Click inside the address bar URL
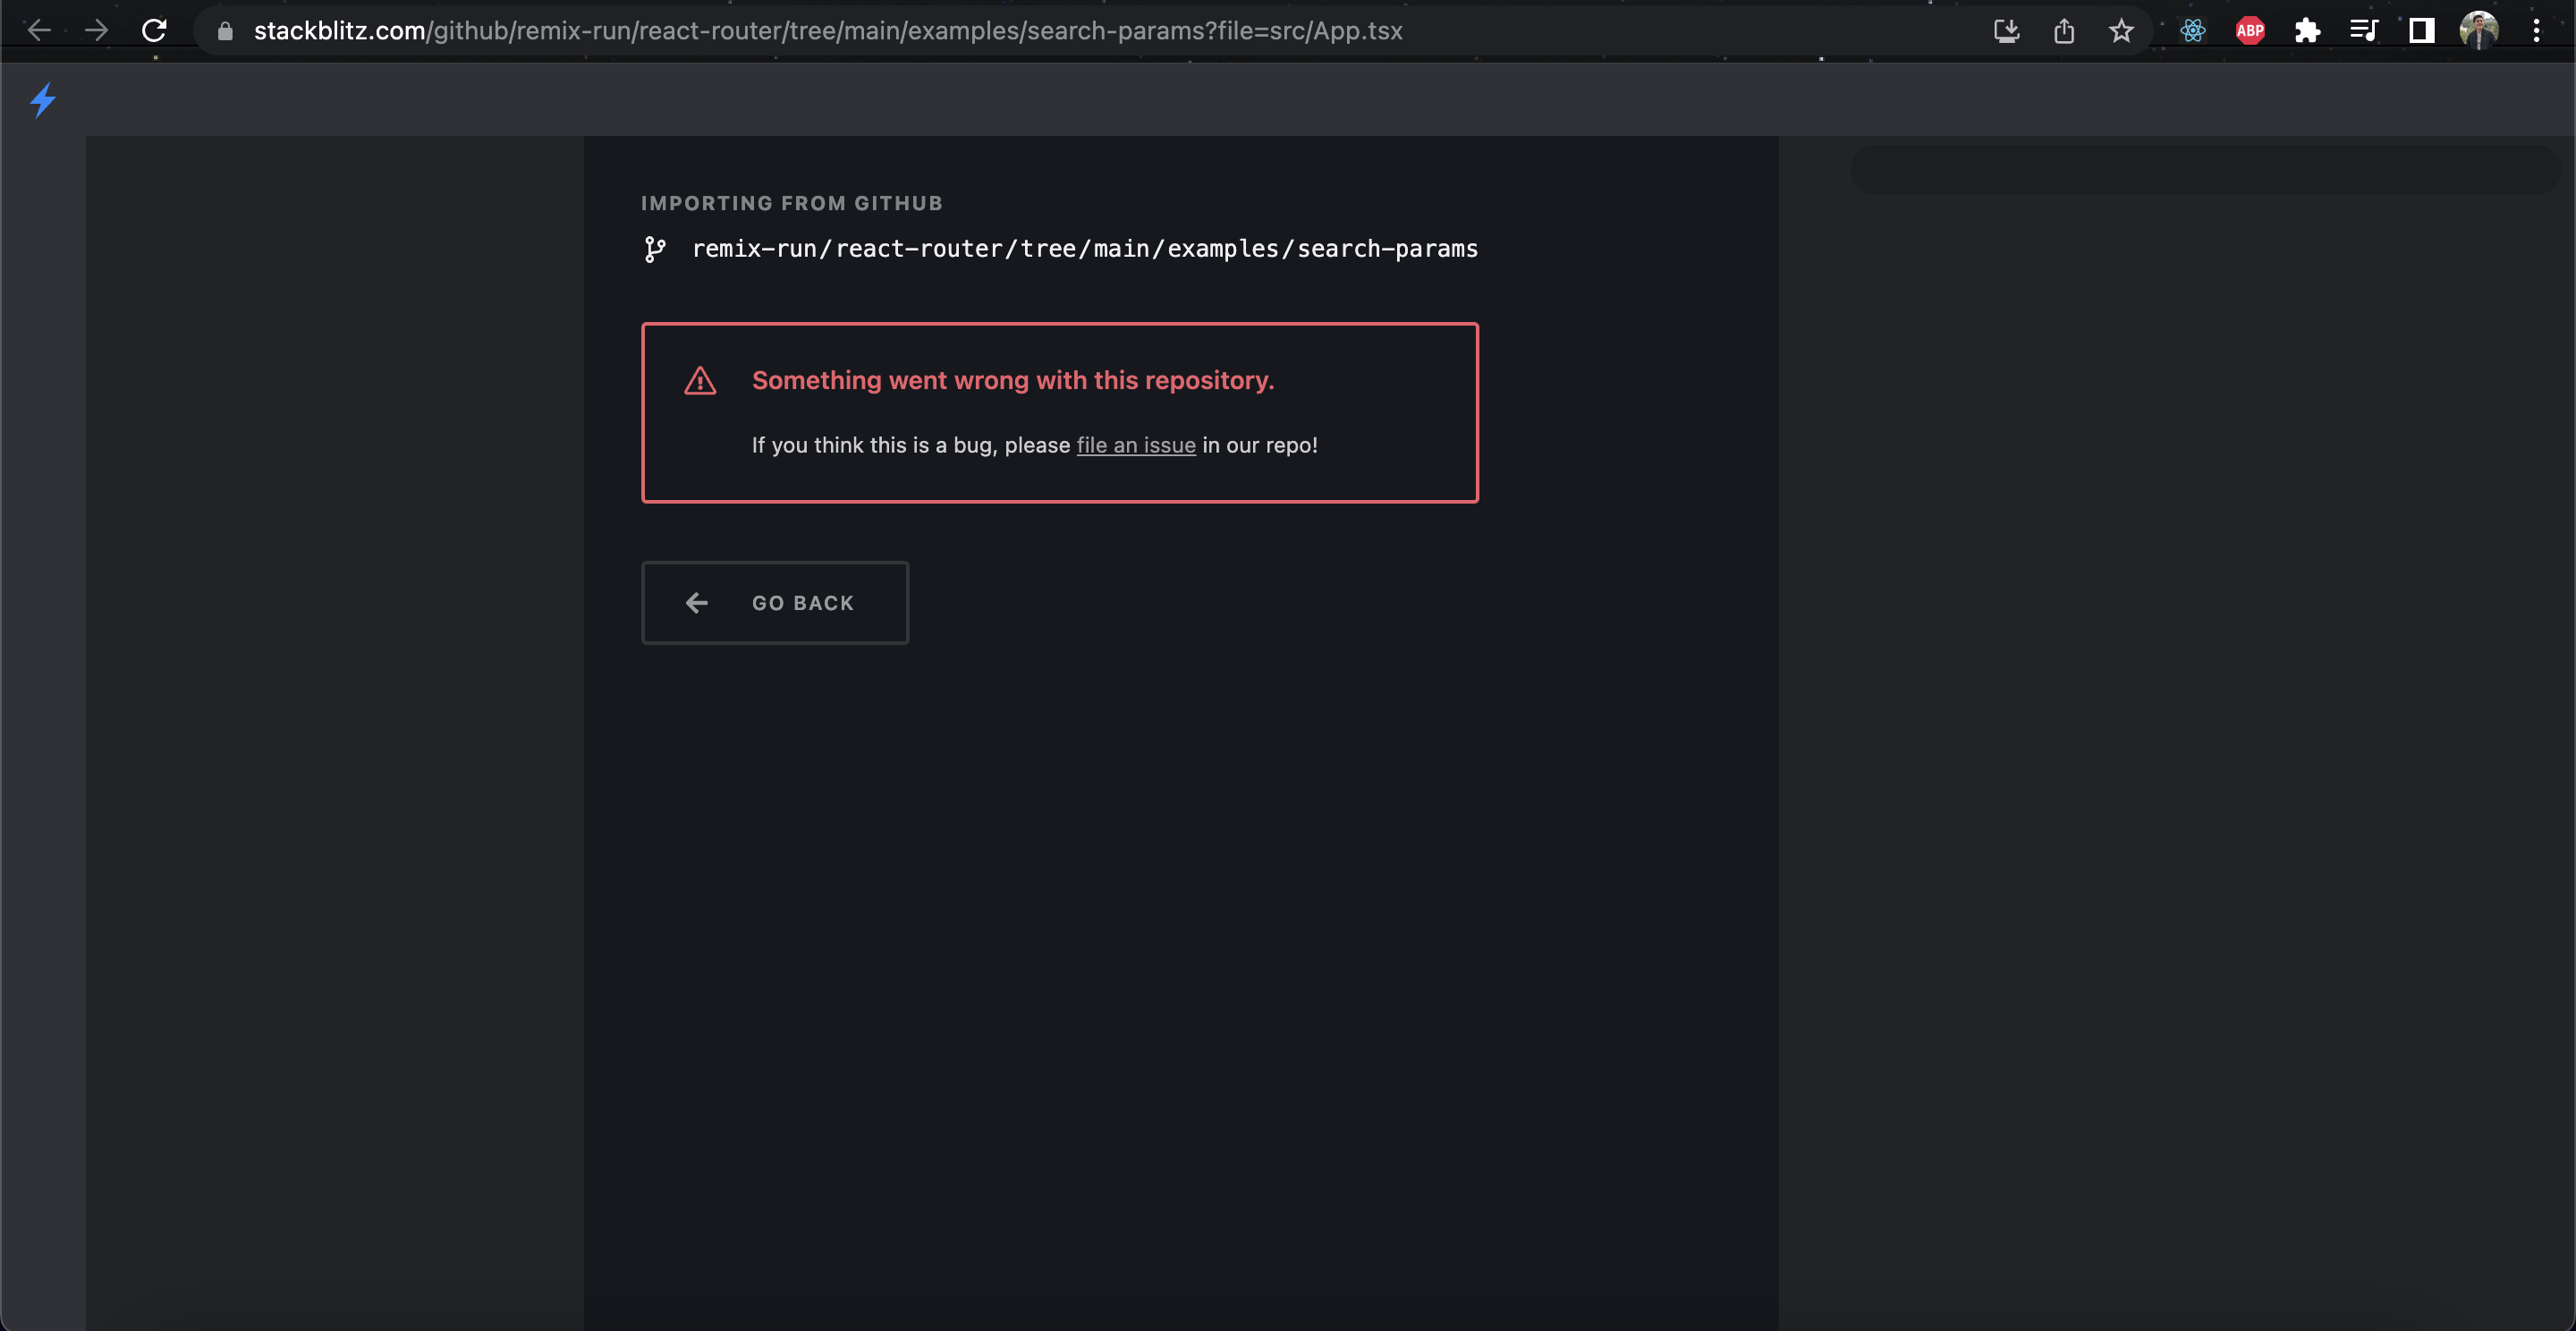 (800, 30)
